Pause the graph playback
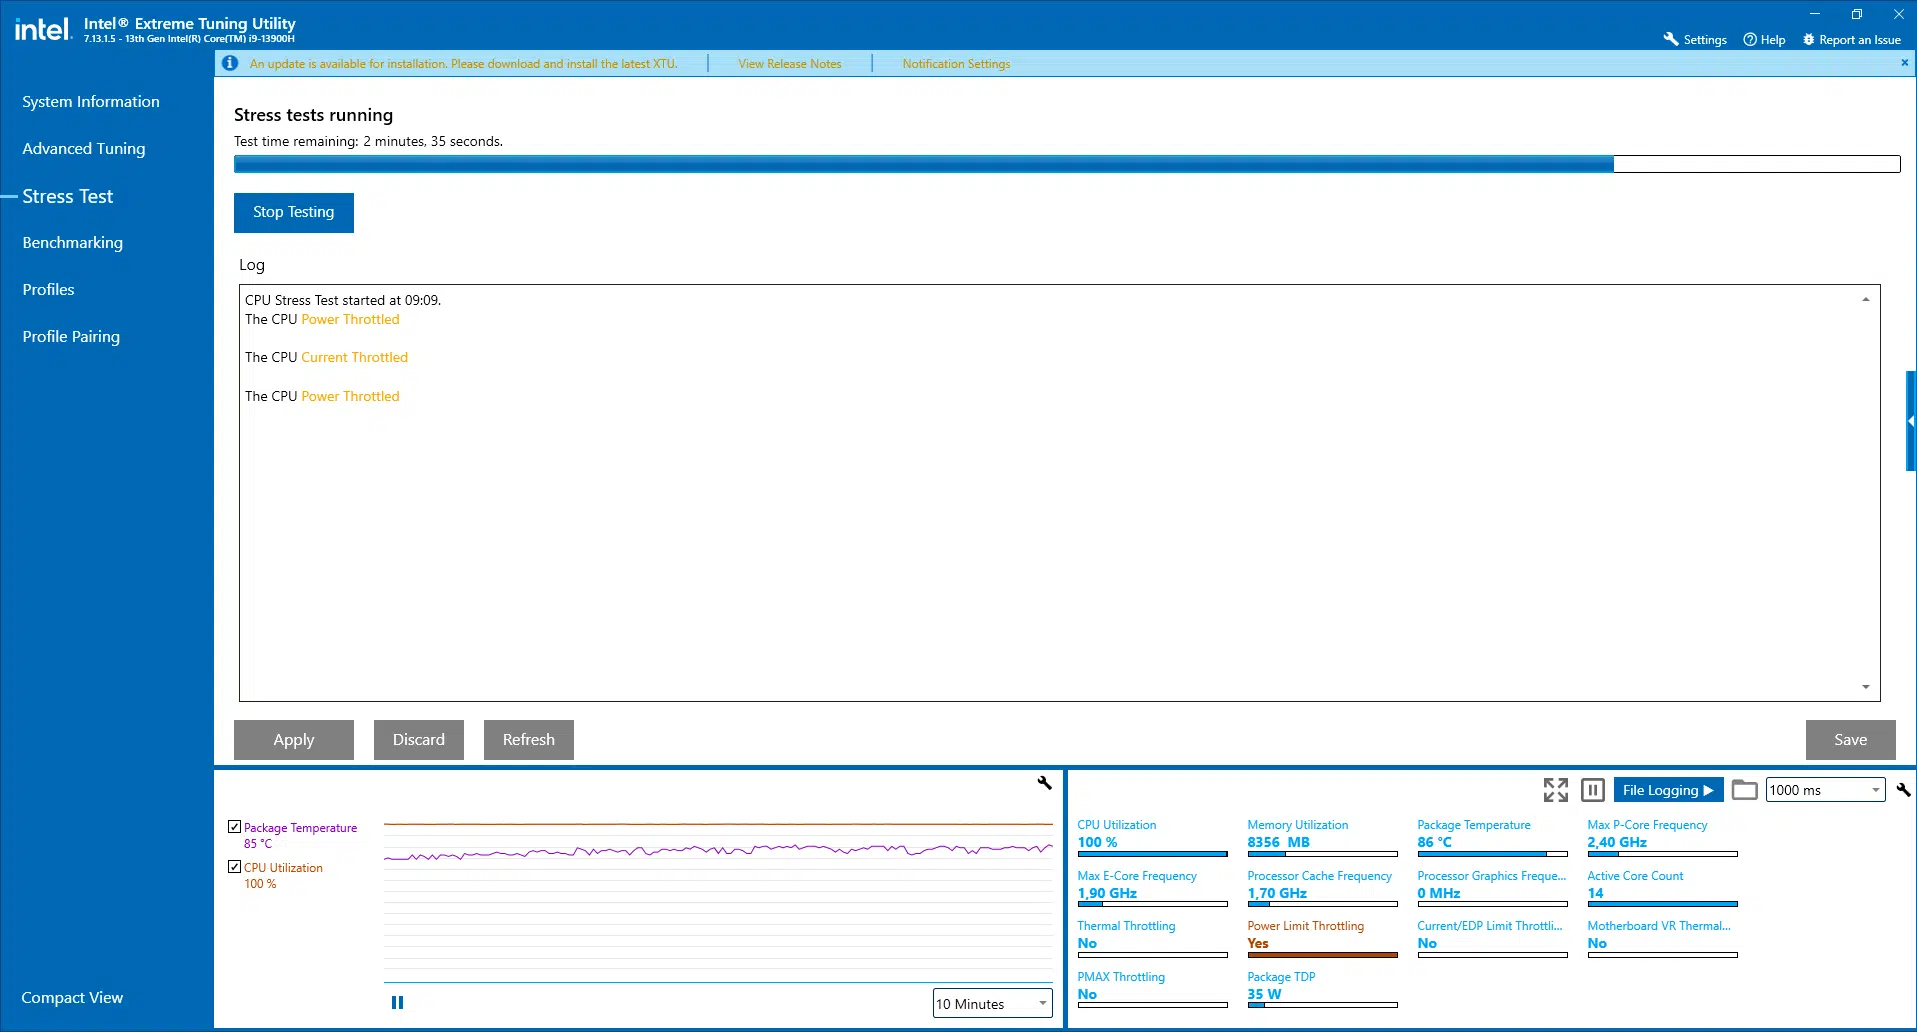 coord(397,1002)
